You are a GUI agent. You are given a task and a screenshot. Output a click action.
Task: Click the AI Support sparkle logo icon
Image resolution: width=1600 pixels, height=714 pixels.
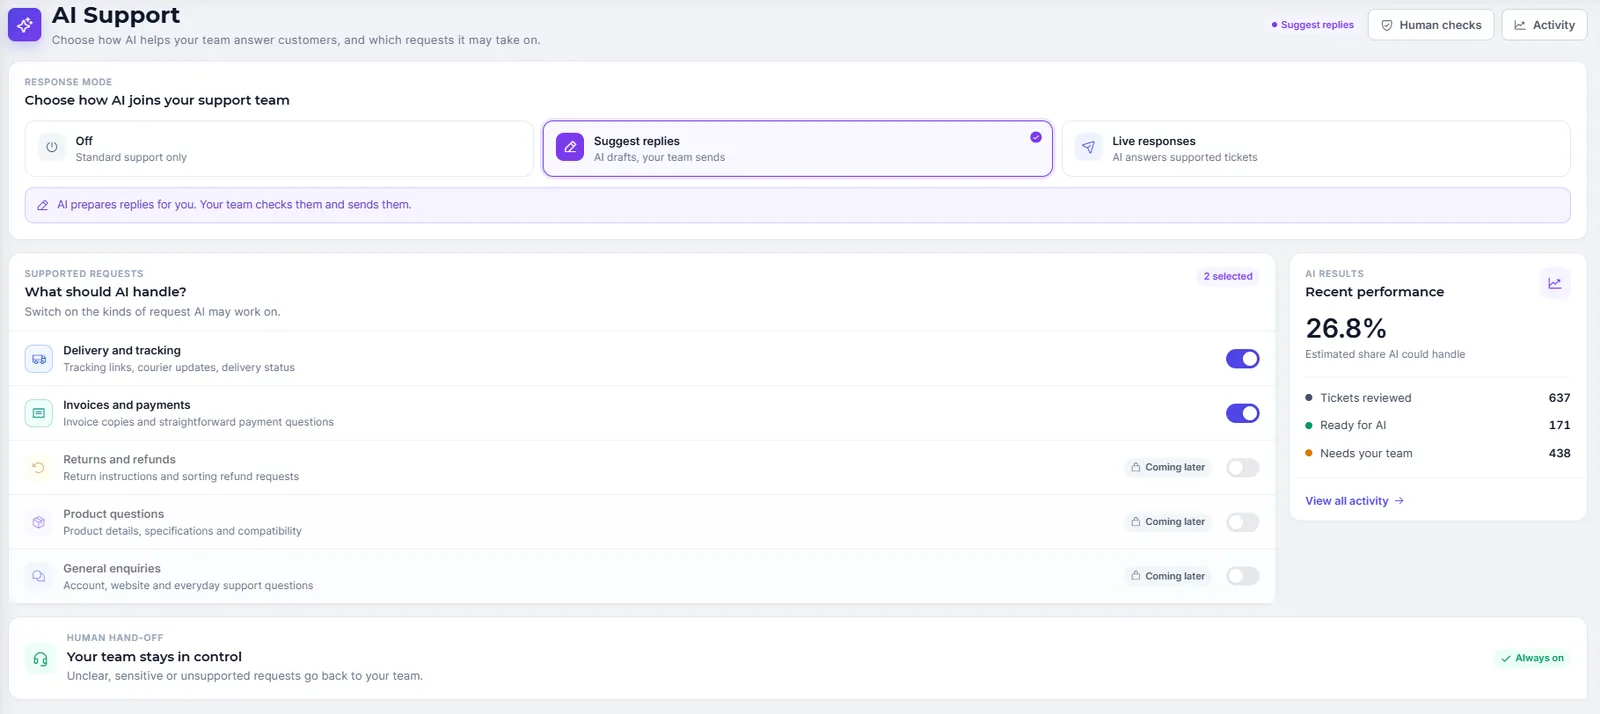tap(25, 25)
